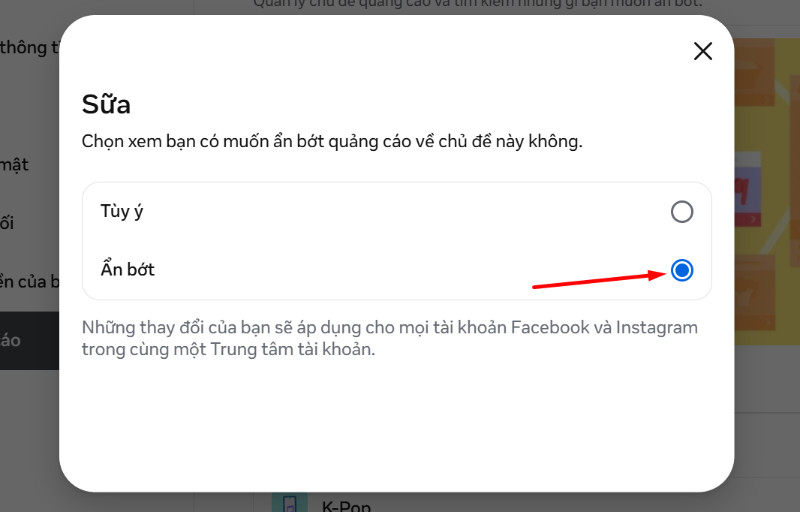Click the K-Pop topic behind the dialog

346,506
